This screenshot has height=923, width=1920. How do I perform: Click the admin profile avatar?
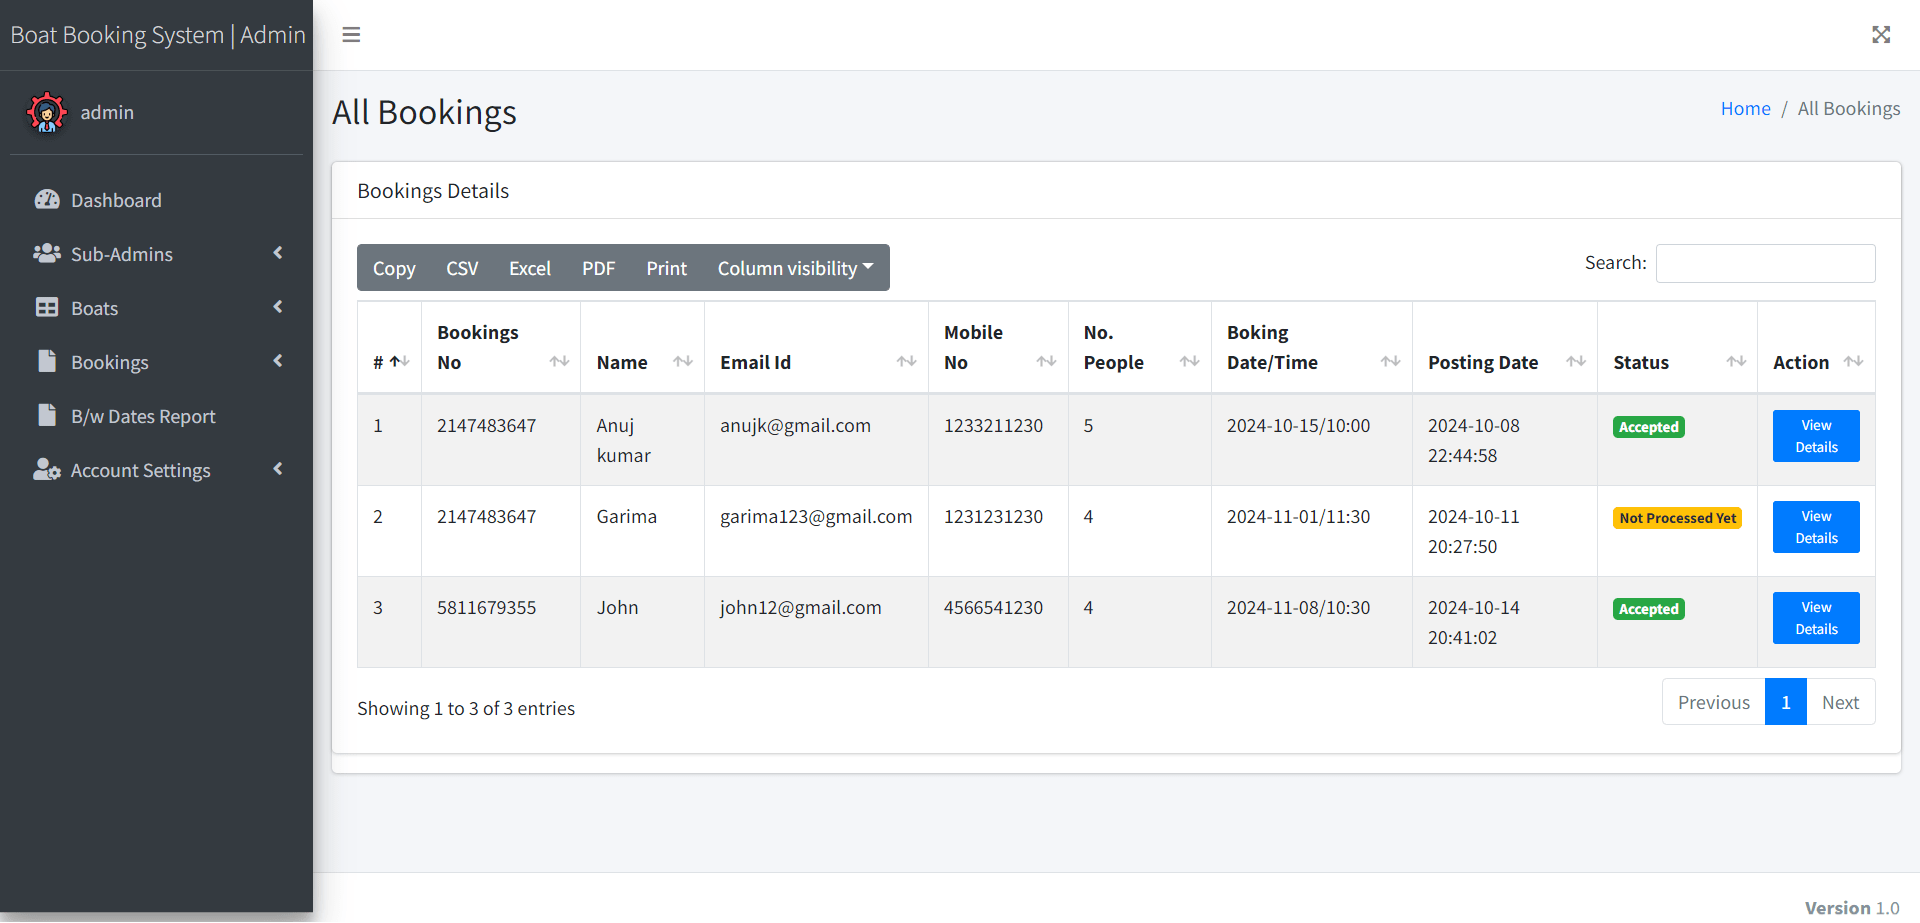pyautogui.click(x=47, y=112)
